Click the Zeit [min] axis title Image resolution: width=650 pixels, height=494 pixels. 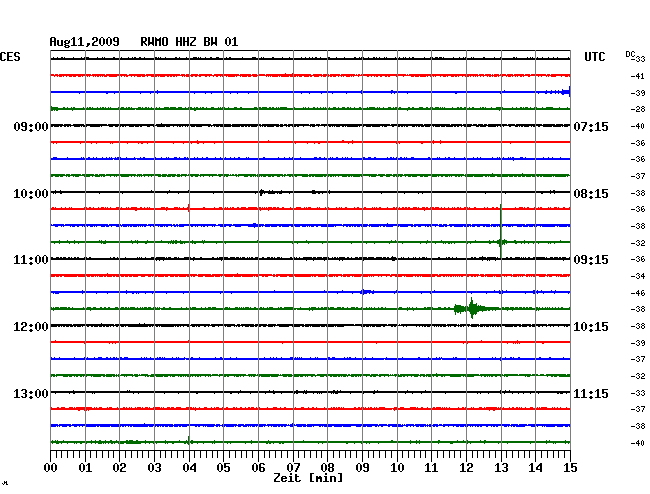click(x=308, y=478)
